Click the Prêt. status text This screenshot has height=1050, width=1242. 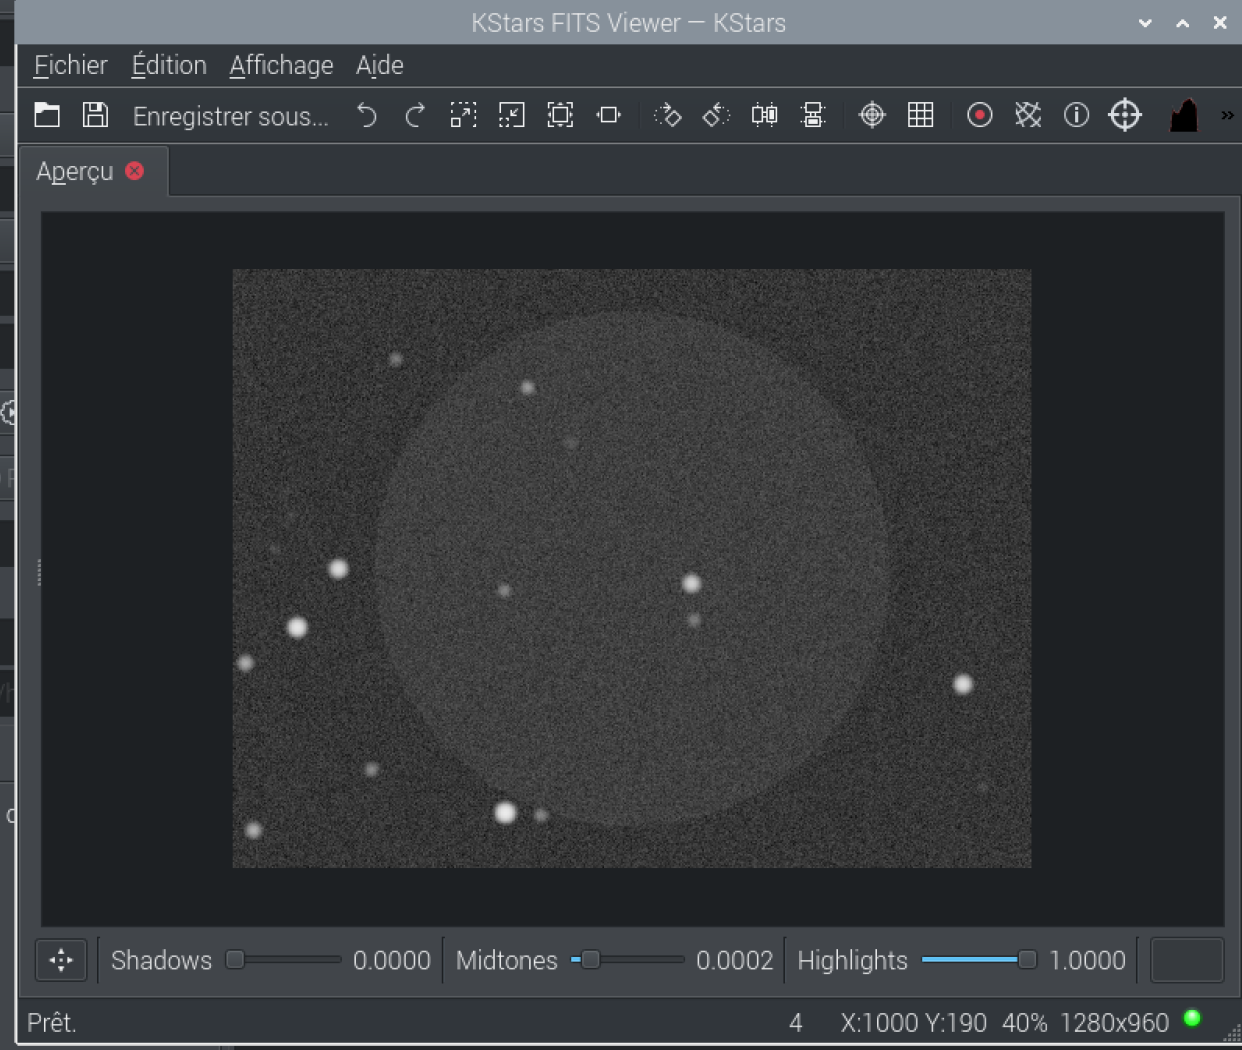click(x=52, y=1023)
